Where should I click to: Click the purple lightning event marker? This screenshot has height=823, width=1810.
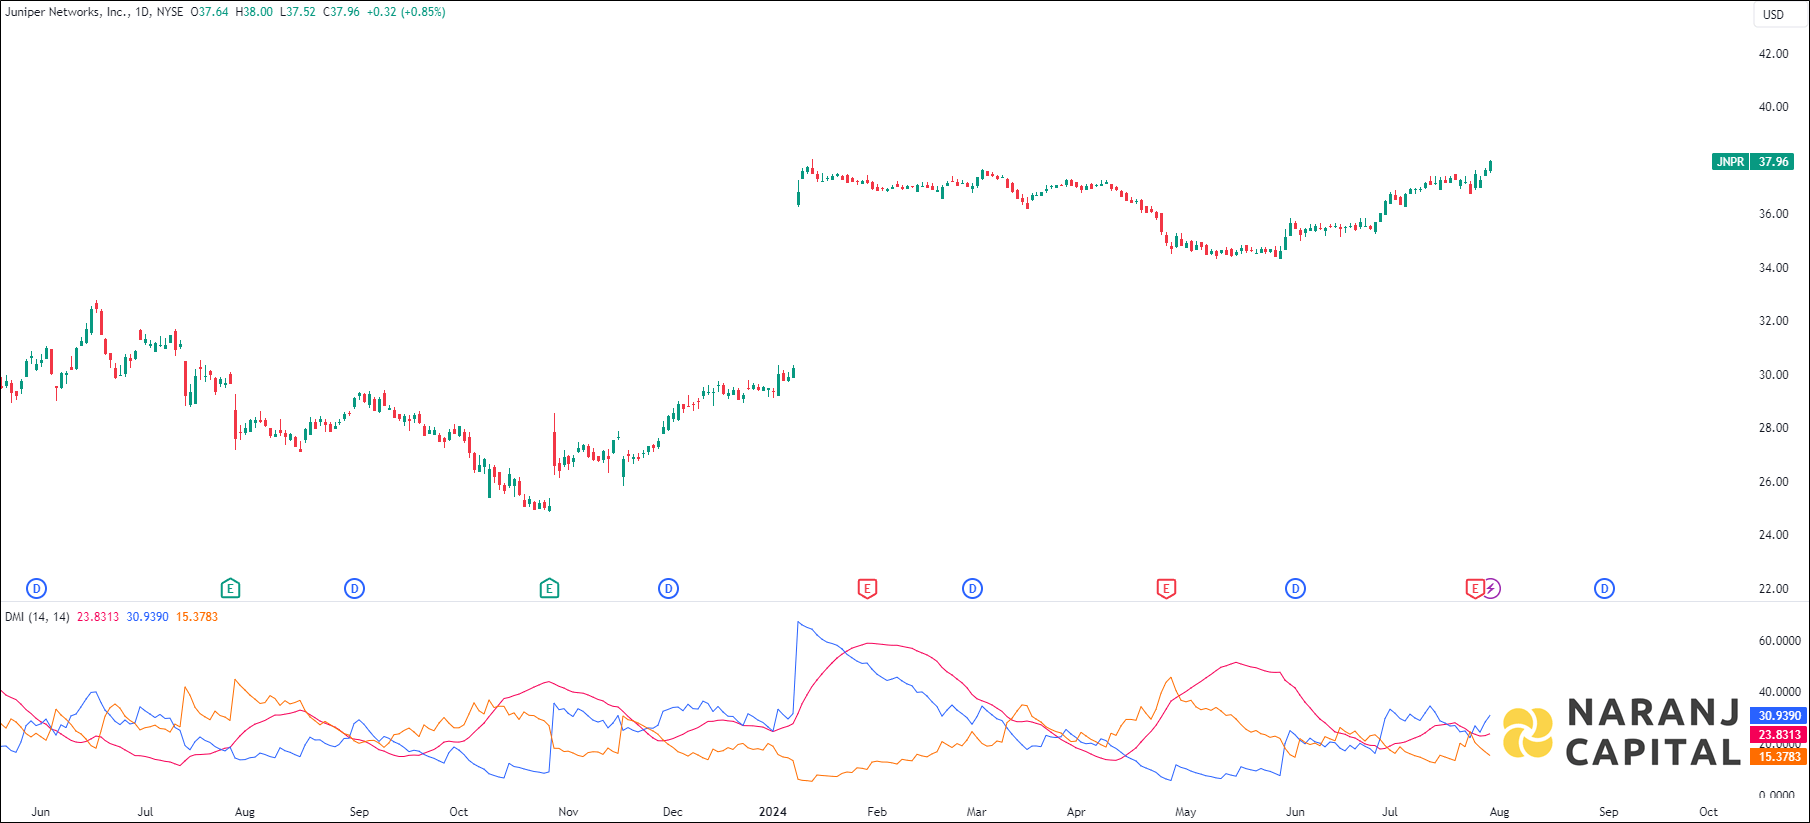point(1491,589)
